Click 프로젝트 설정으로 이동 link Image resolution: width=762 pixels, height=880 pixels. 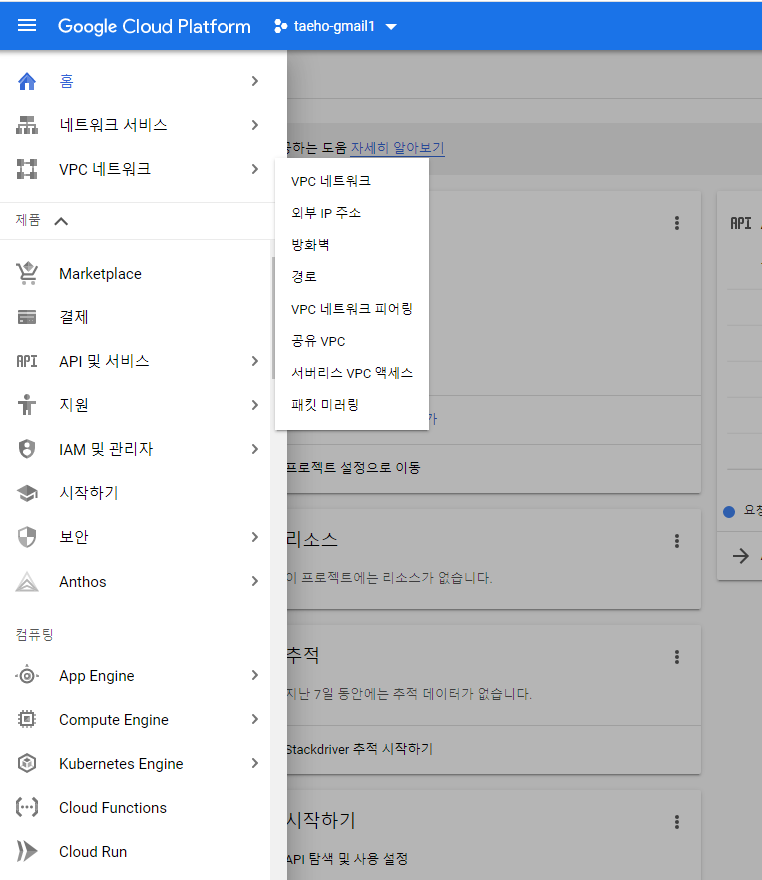pyautogui.click(x=354, y=468)
